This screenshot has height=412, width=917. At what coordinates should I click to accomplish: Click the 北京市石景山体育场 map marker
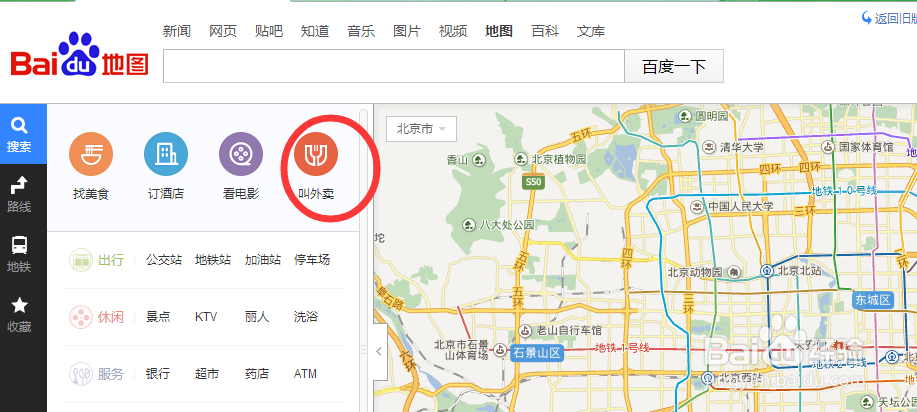pyautogui.click(x=499, y=350)
